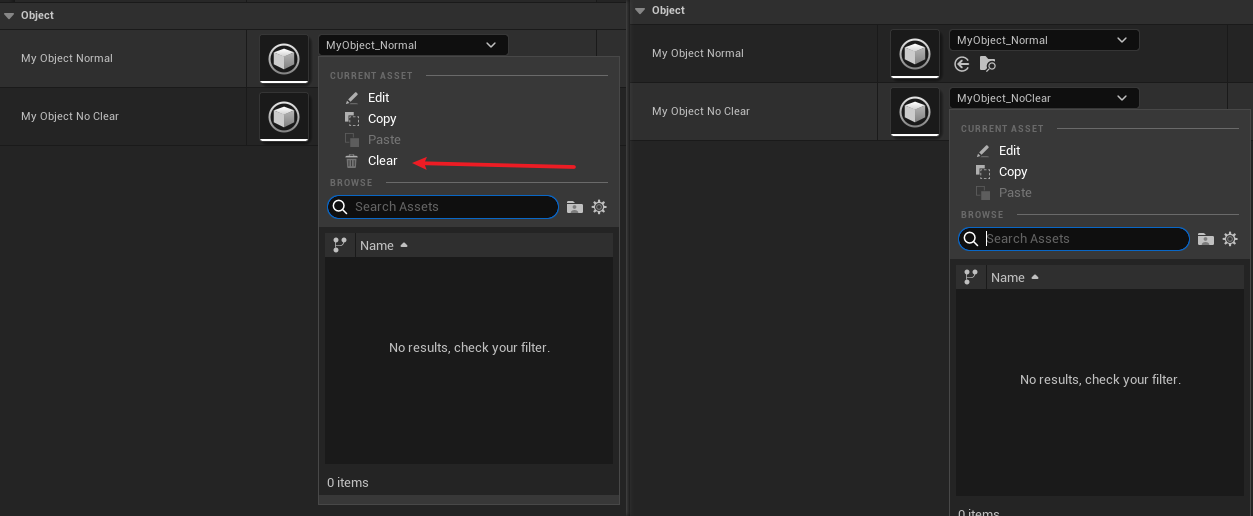Screen dimensions: 1253x516
Task: Click My Object No Clear thumbnail, right panel
Action: 914,112
